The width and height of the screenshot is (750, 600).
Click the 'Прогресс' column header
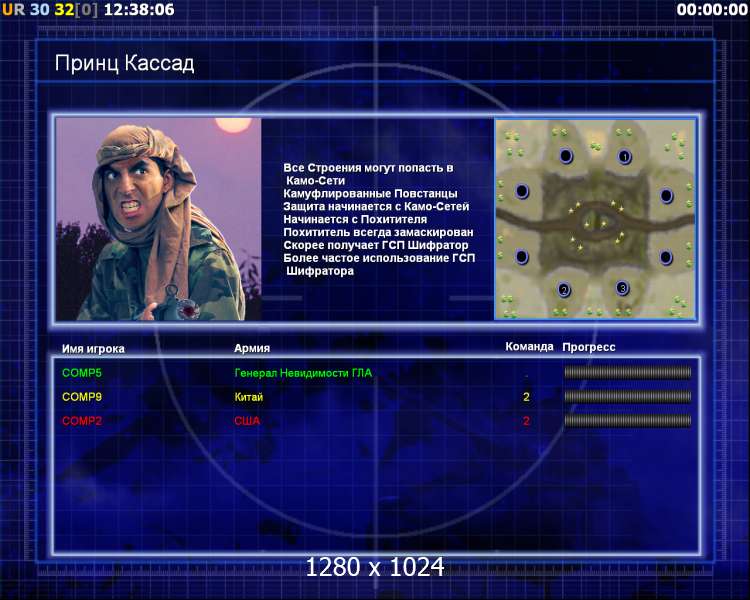point(589,347)
